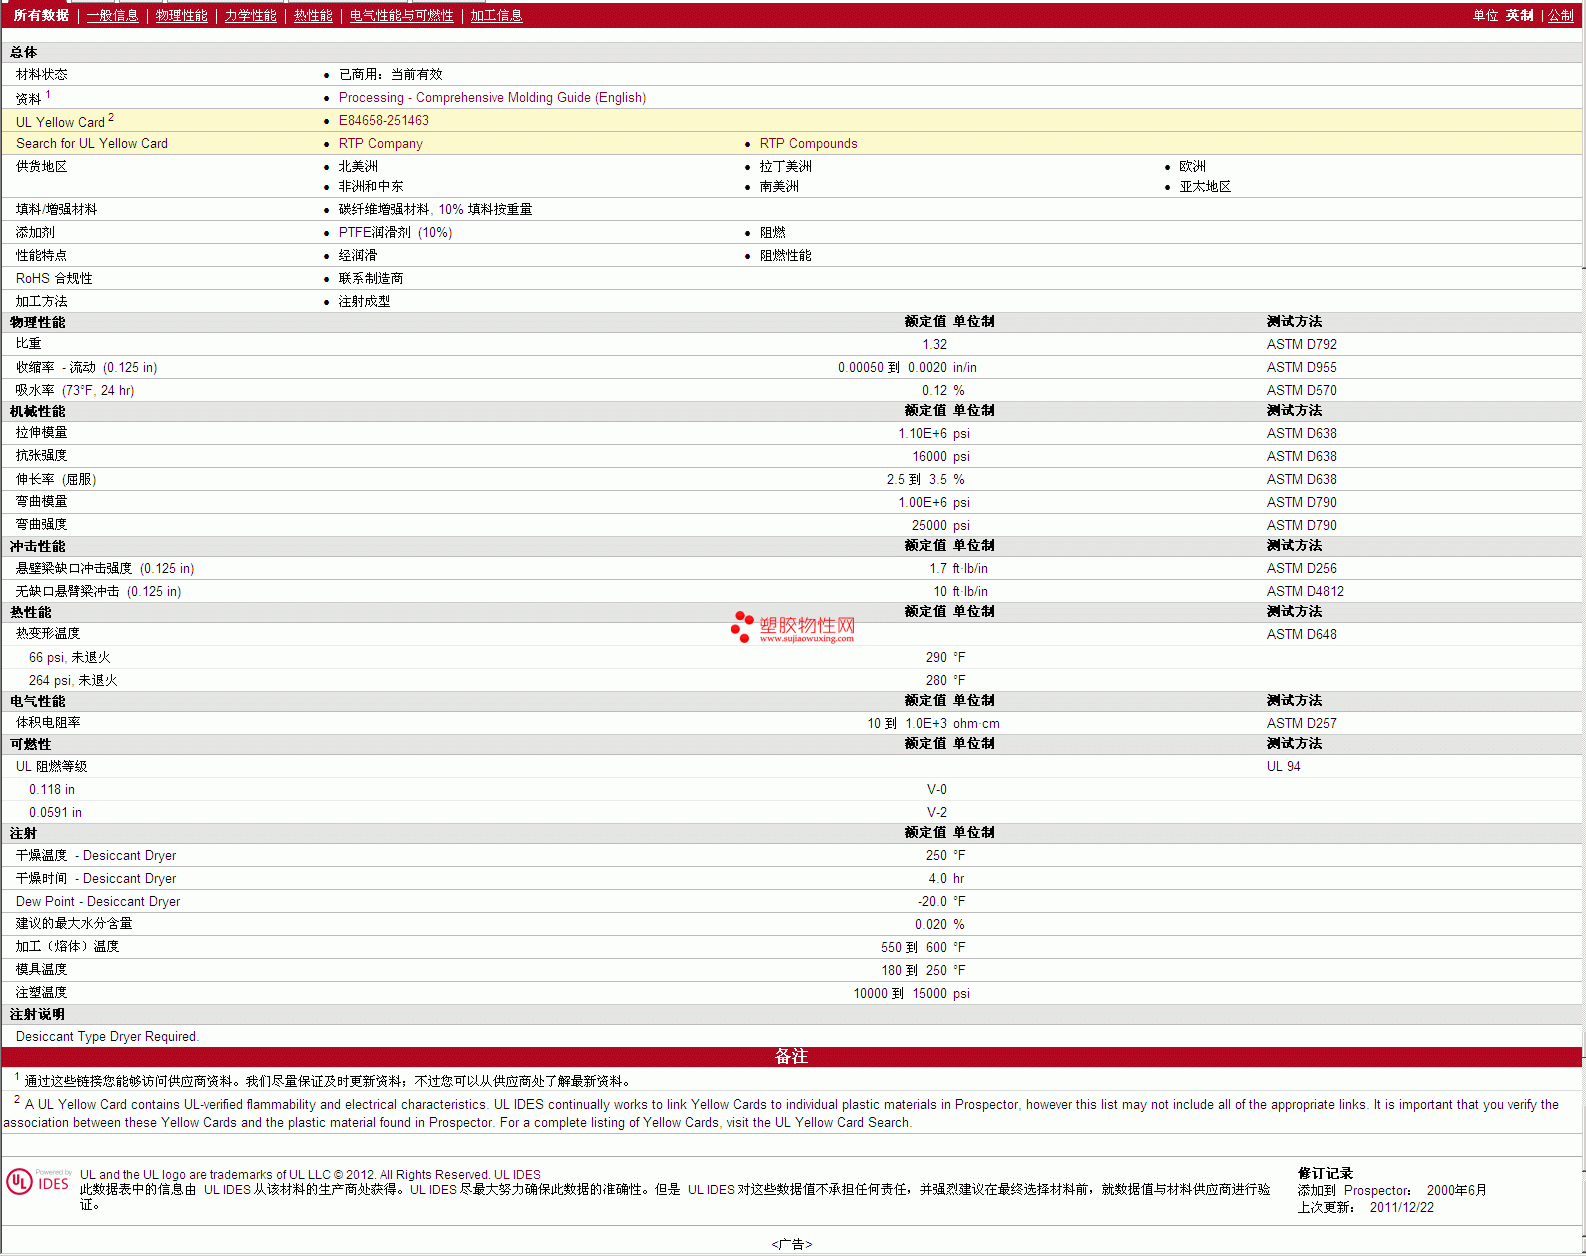Screen dimensions: 1586x1256
Task: Click the 备注 red header bar
Action: pyautogui.click(x=792, y=1057)
